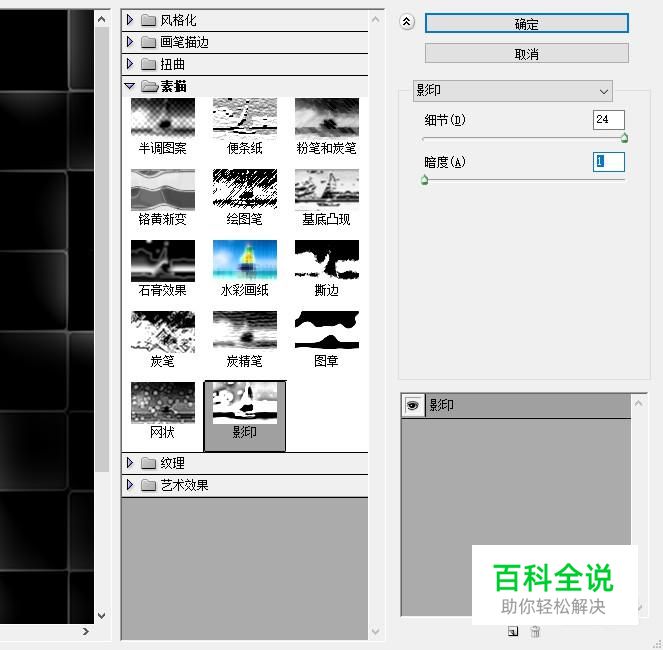The image size is (663, 650).
Task: Open the 影印 filter dropdown
Action: tap(512, 91)
